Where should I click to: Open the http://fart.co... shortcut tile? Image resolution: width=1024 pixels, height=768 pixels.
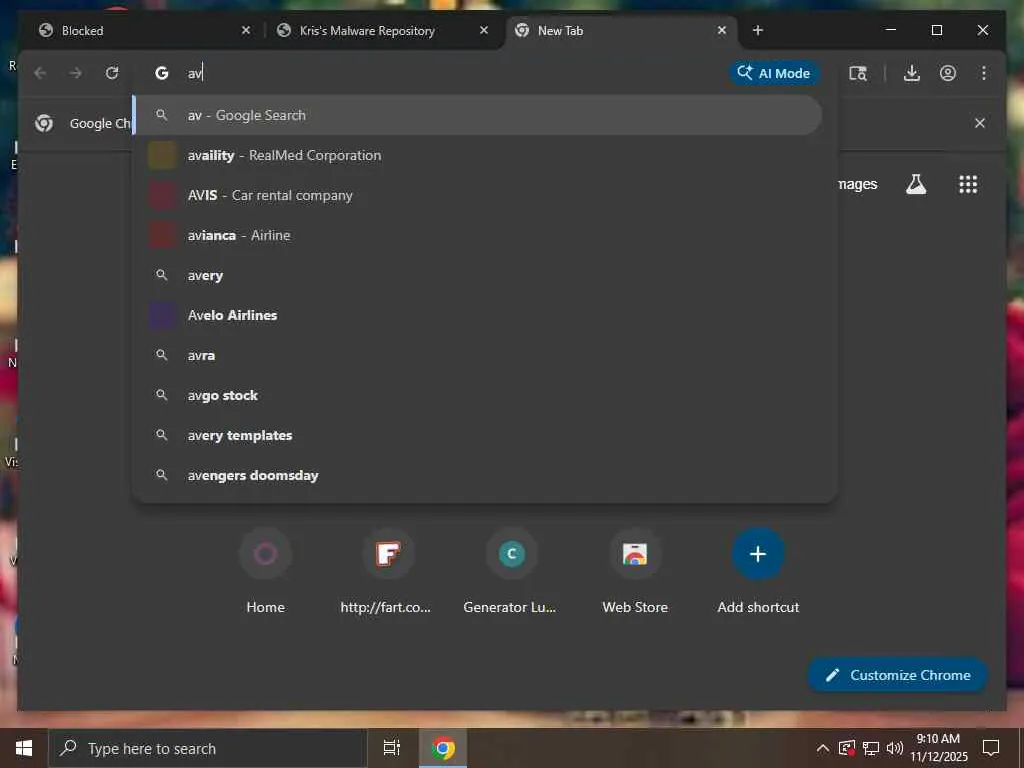(386, 572)
